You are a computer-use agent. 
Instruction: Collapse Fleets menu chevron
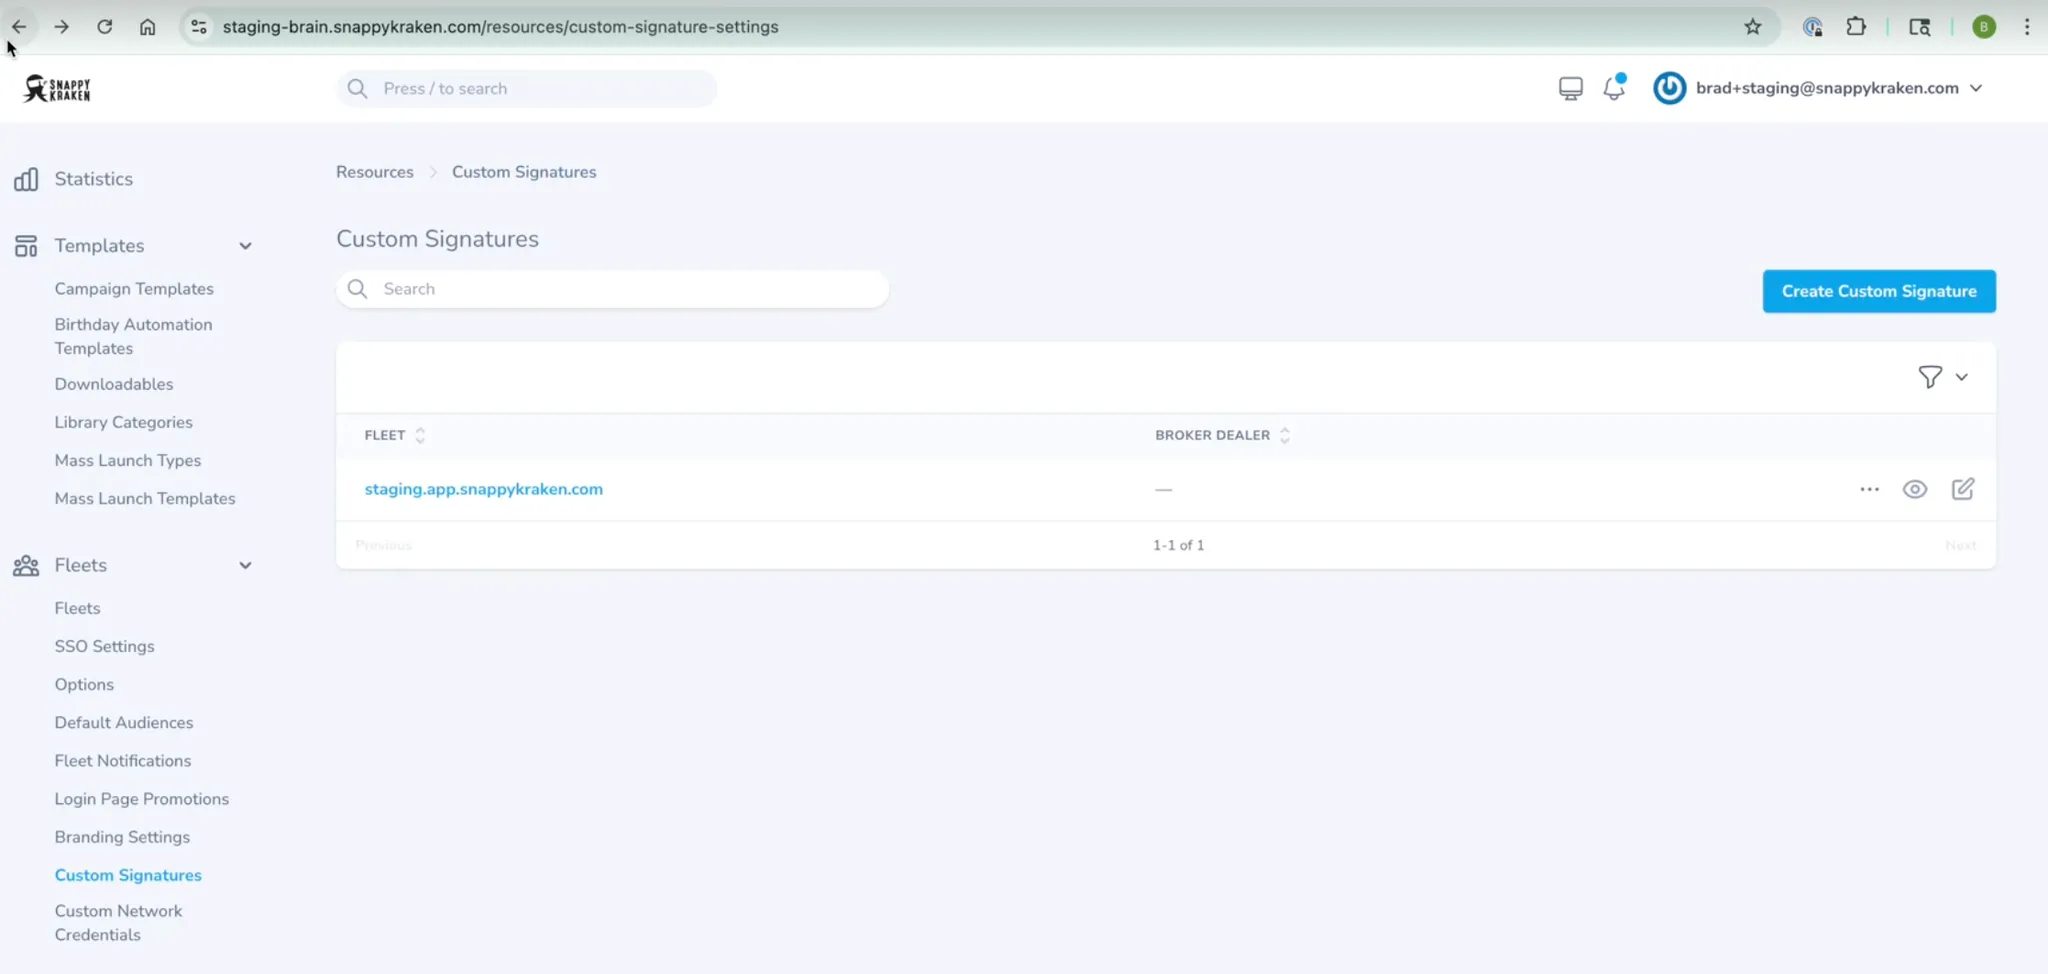(x=245, y=566)
